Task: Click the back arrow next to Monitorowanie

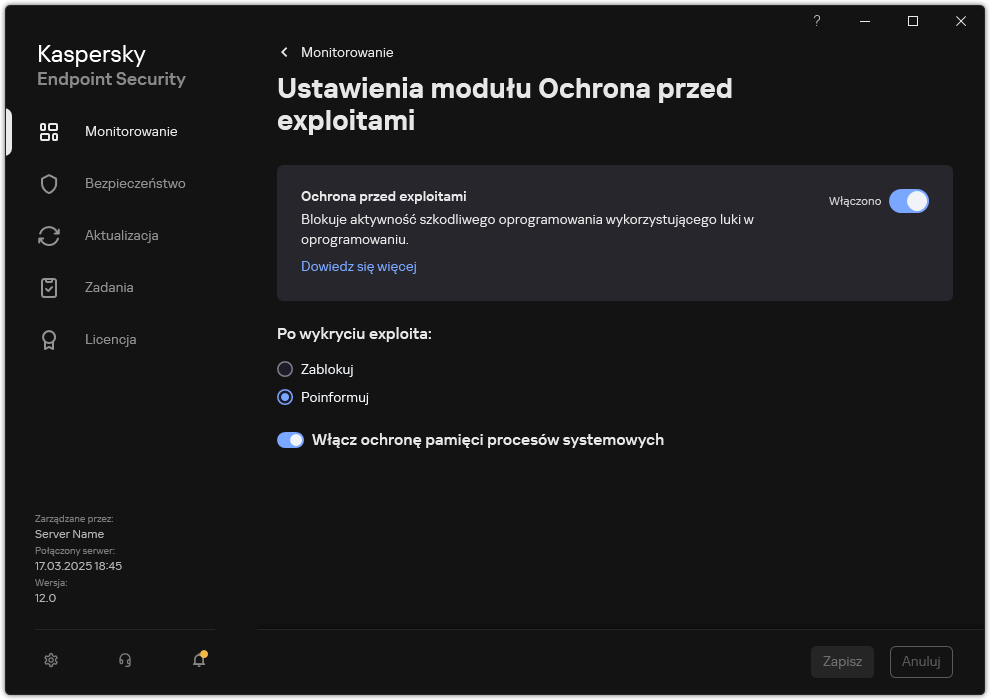Action: [x=284, y=52]
